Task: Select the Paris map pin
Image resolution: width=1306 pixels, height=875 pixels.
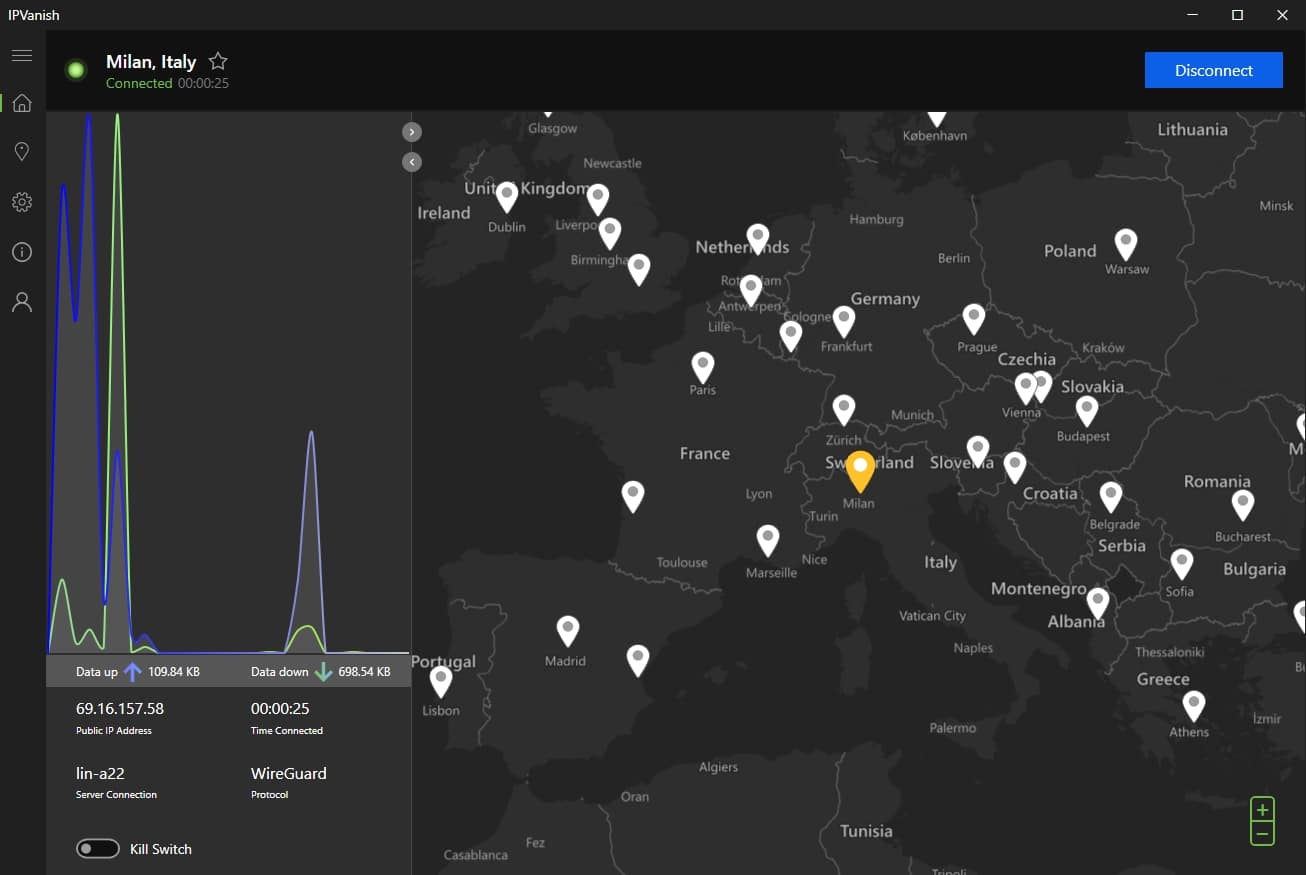Action: (703, 367)
